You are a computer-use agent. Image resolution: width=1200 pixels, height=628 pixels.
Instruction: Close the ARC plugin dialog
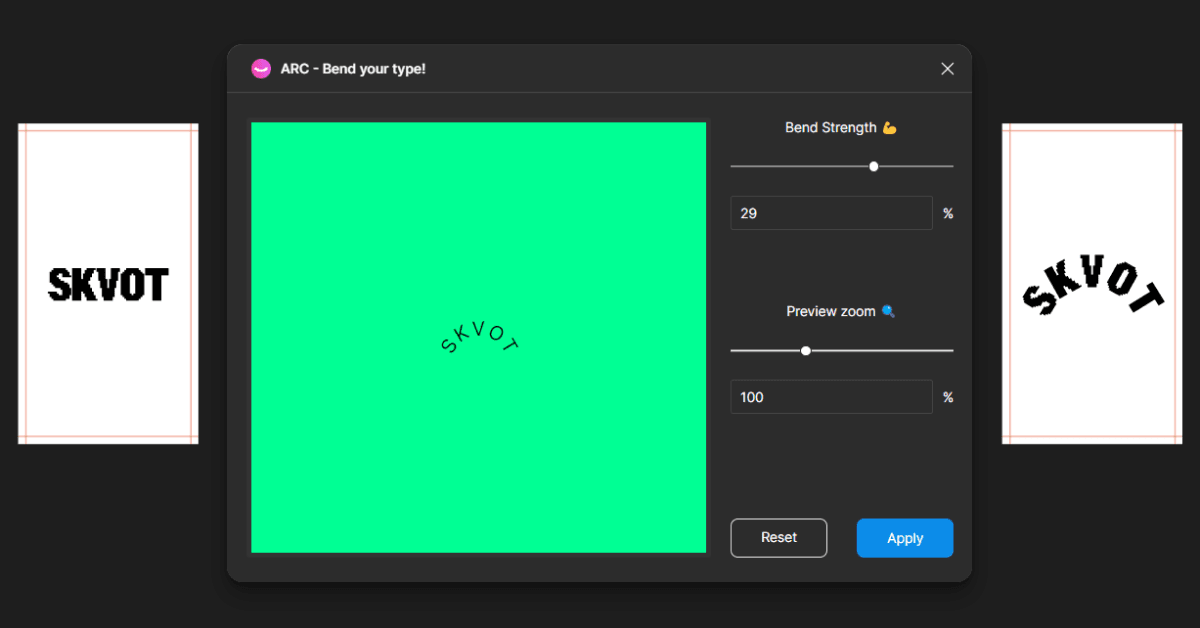coord(947,69)
